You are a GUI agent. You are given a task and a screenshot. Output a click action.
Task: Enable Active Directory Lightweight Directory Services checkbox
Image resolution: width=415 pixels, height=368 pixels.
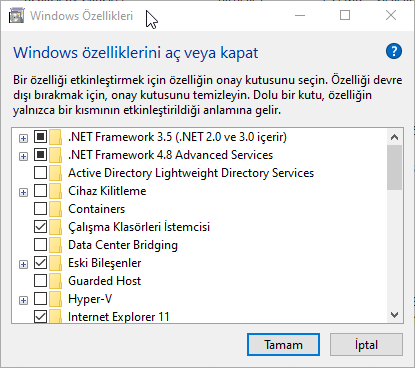tap(40, 173)
